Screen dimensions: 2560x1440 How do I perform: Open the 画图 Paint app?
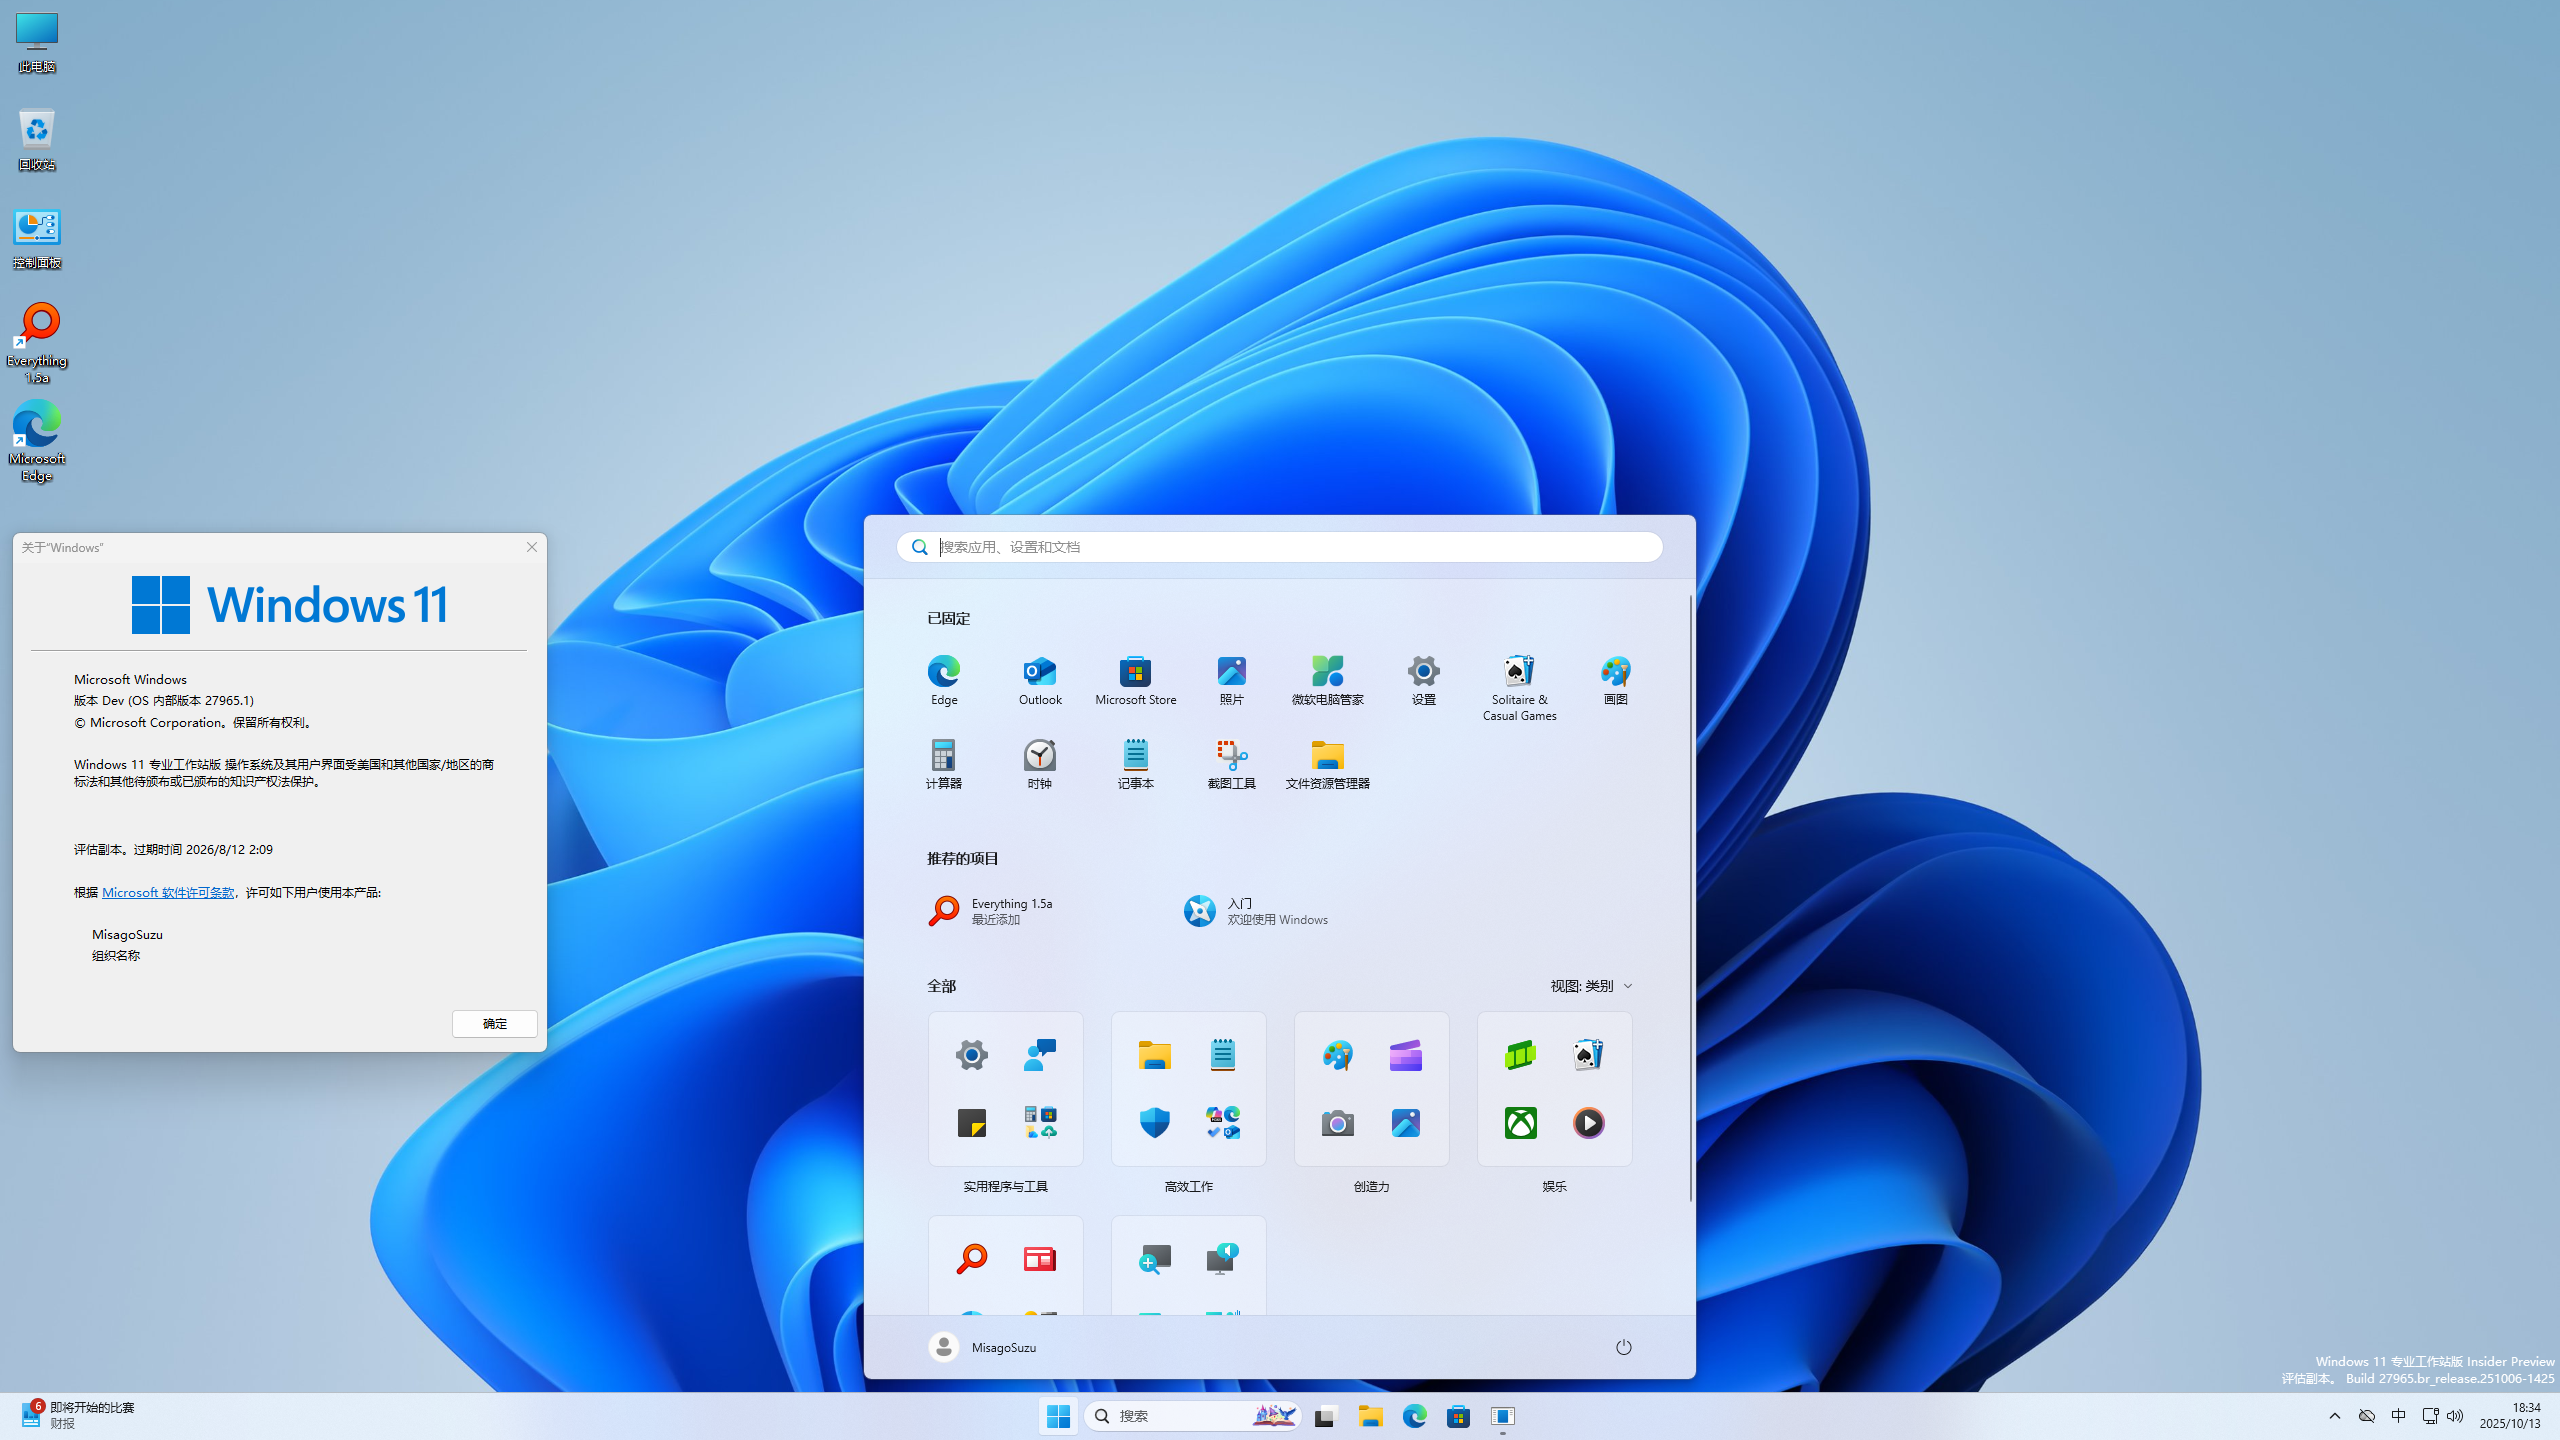point(1616,680)
